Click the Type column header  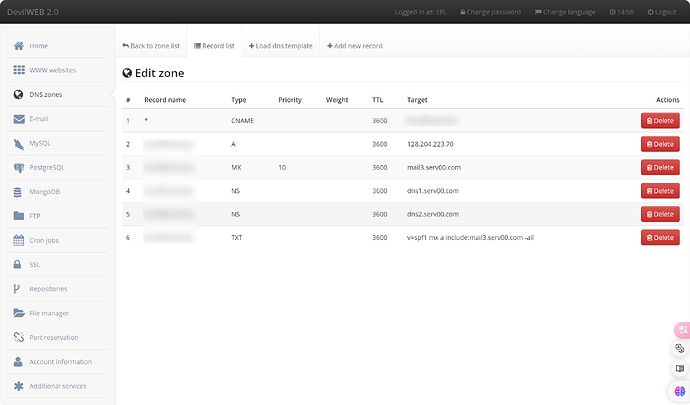coord(239,100)
